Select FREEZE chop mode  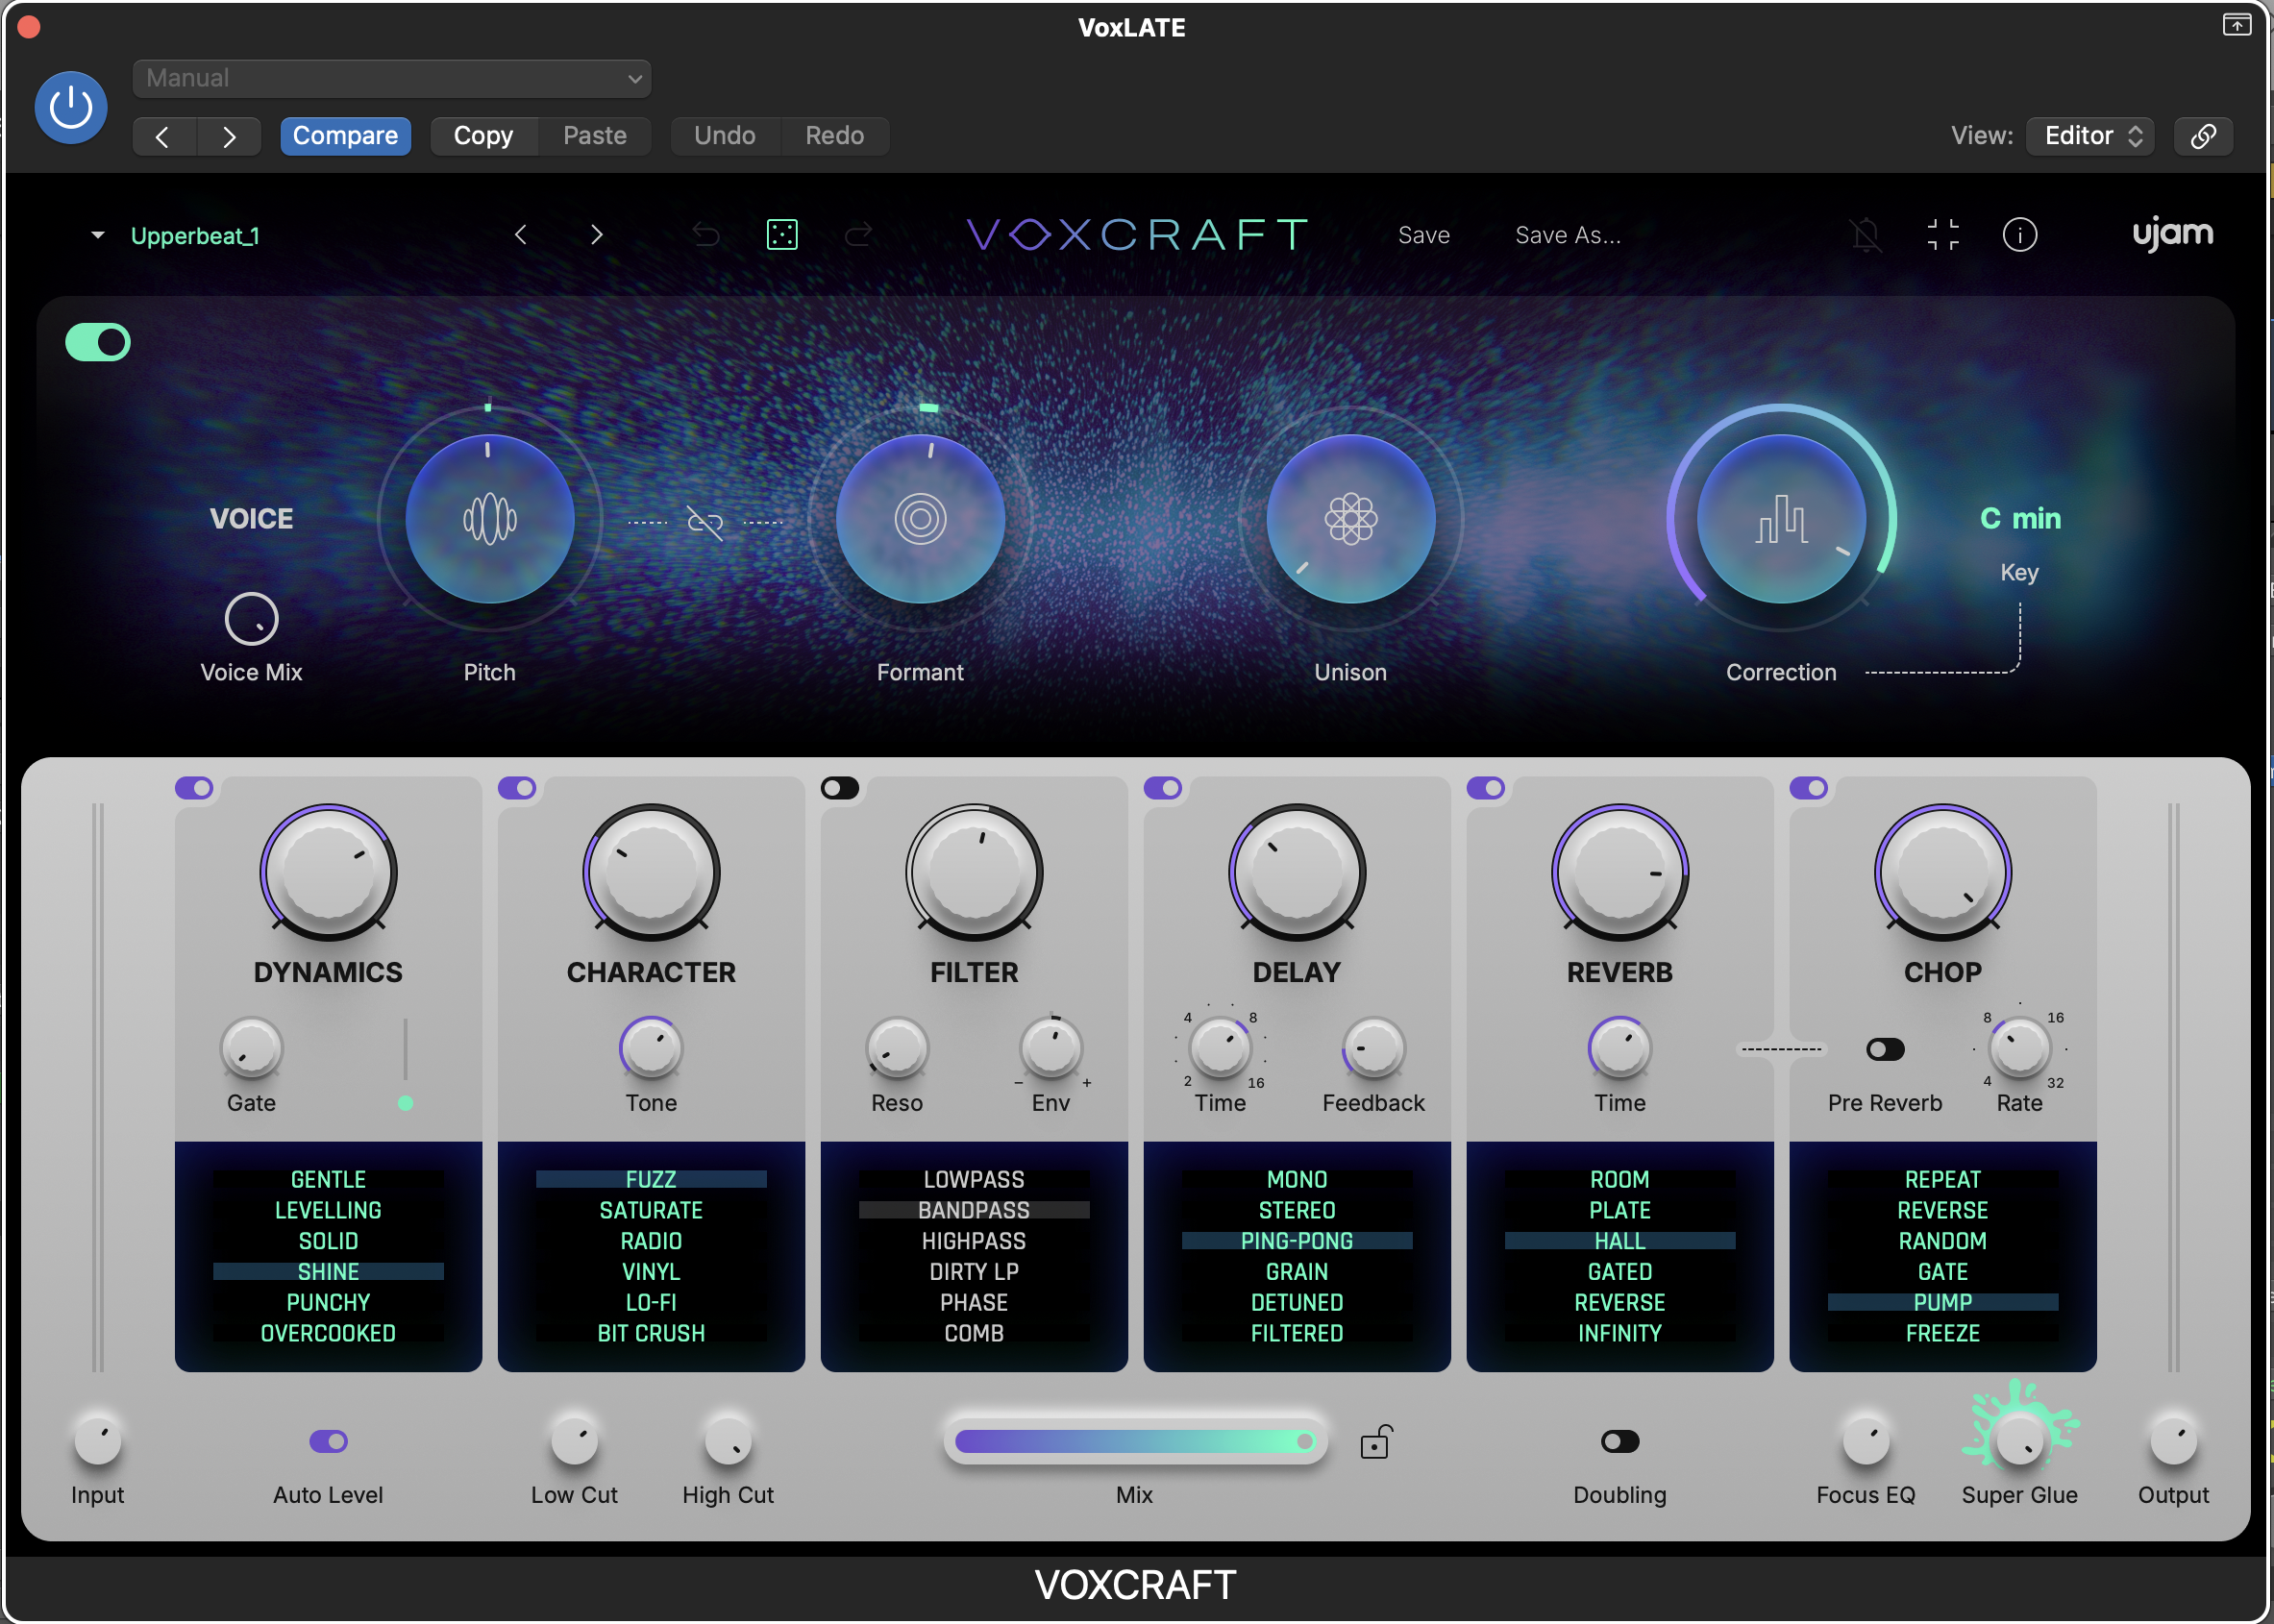click(x=1943, y=1334)
